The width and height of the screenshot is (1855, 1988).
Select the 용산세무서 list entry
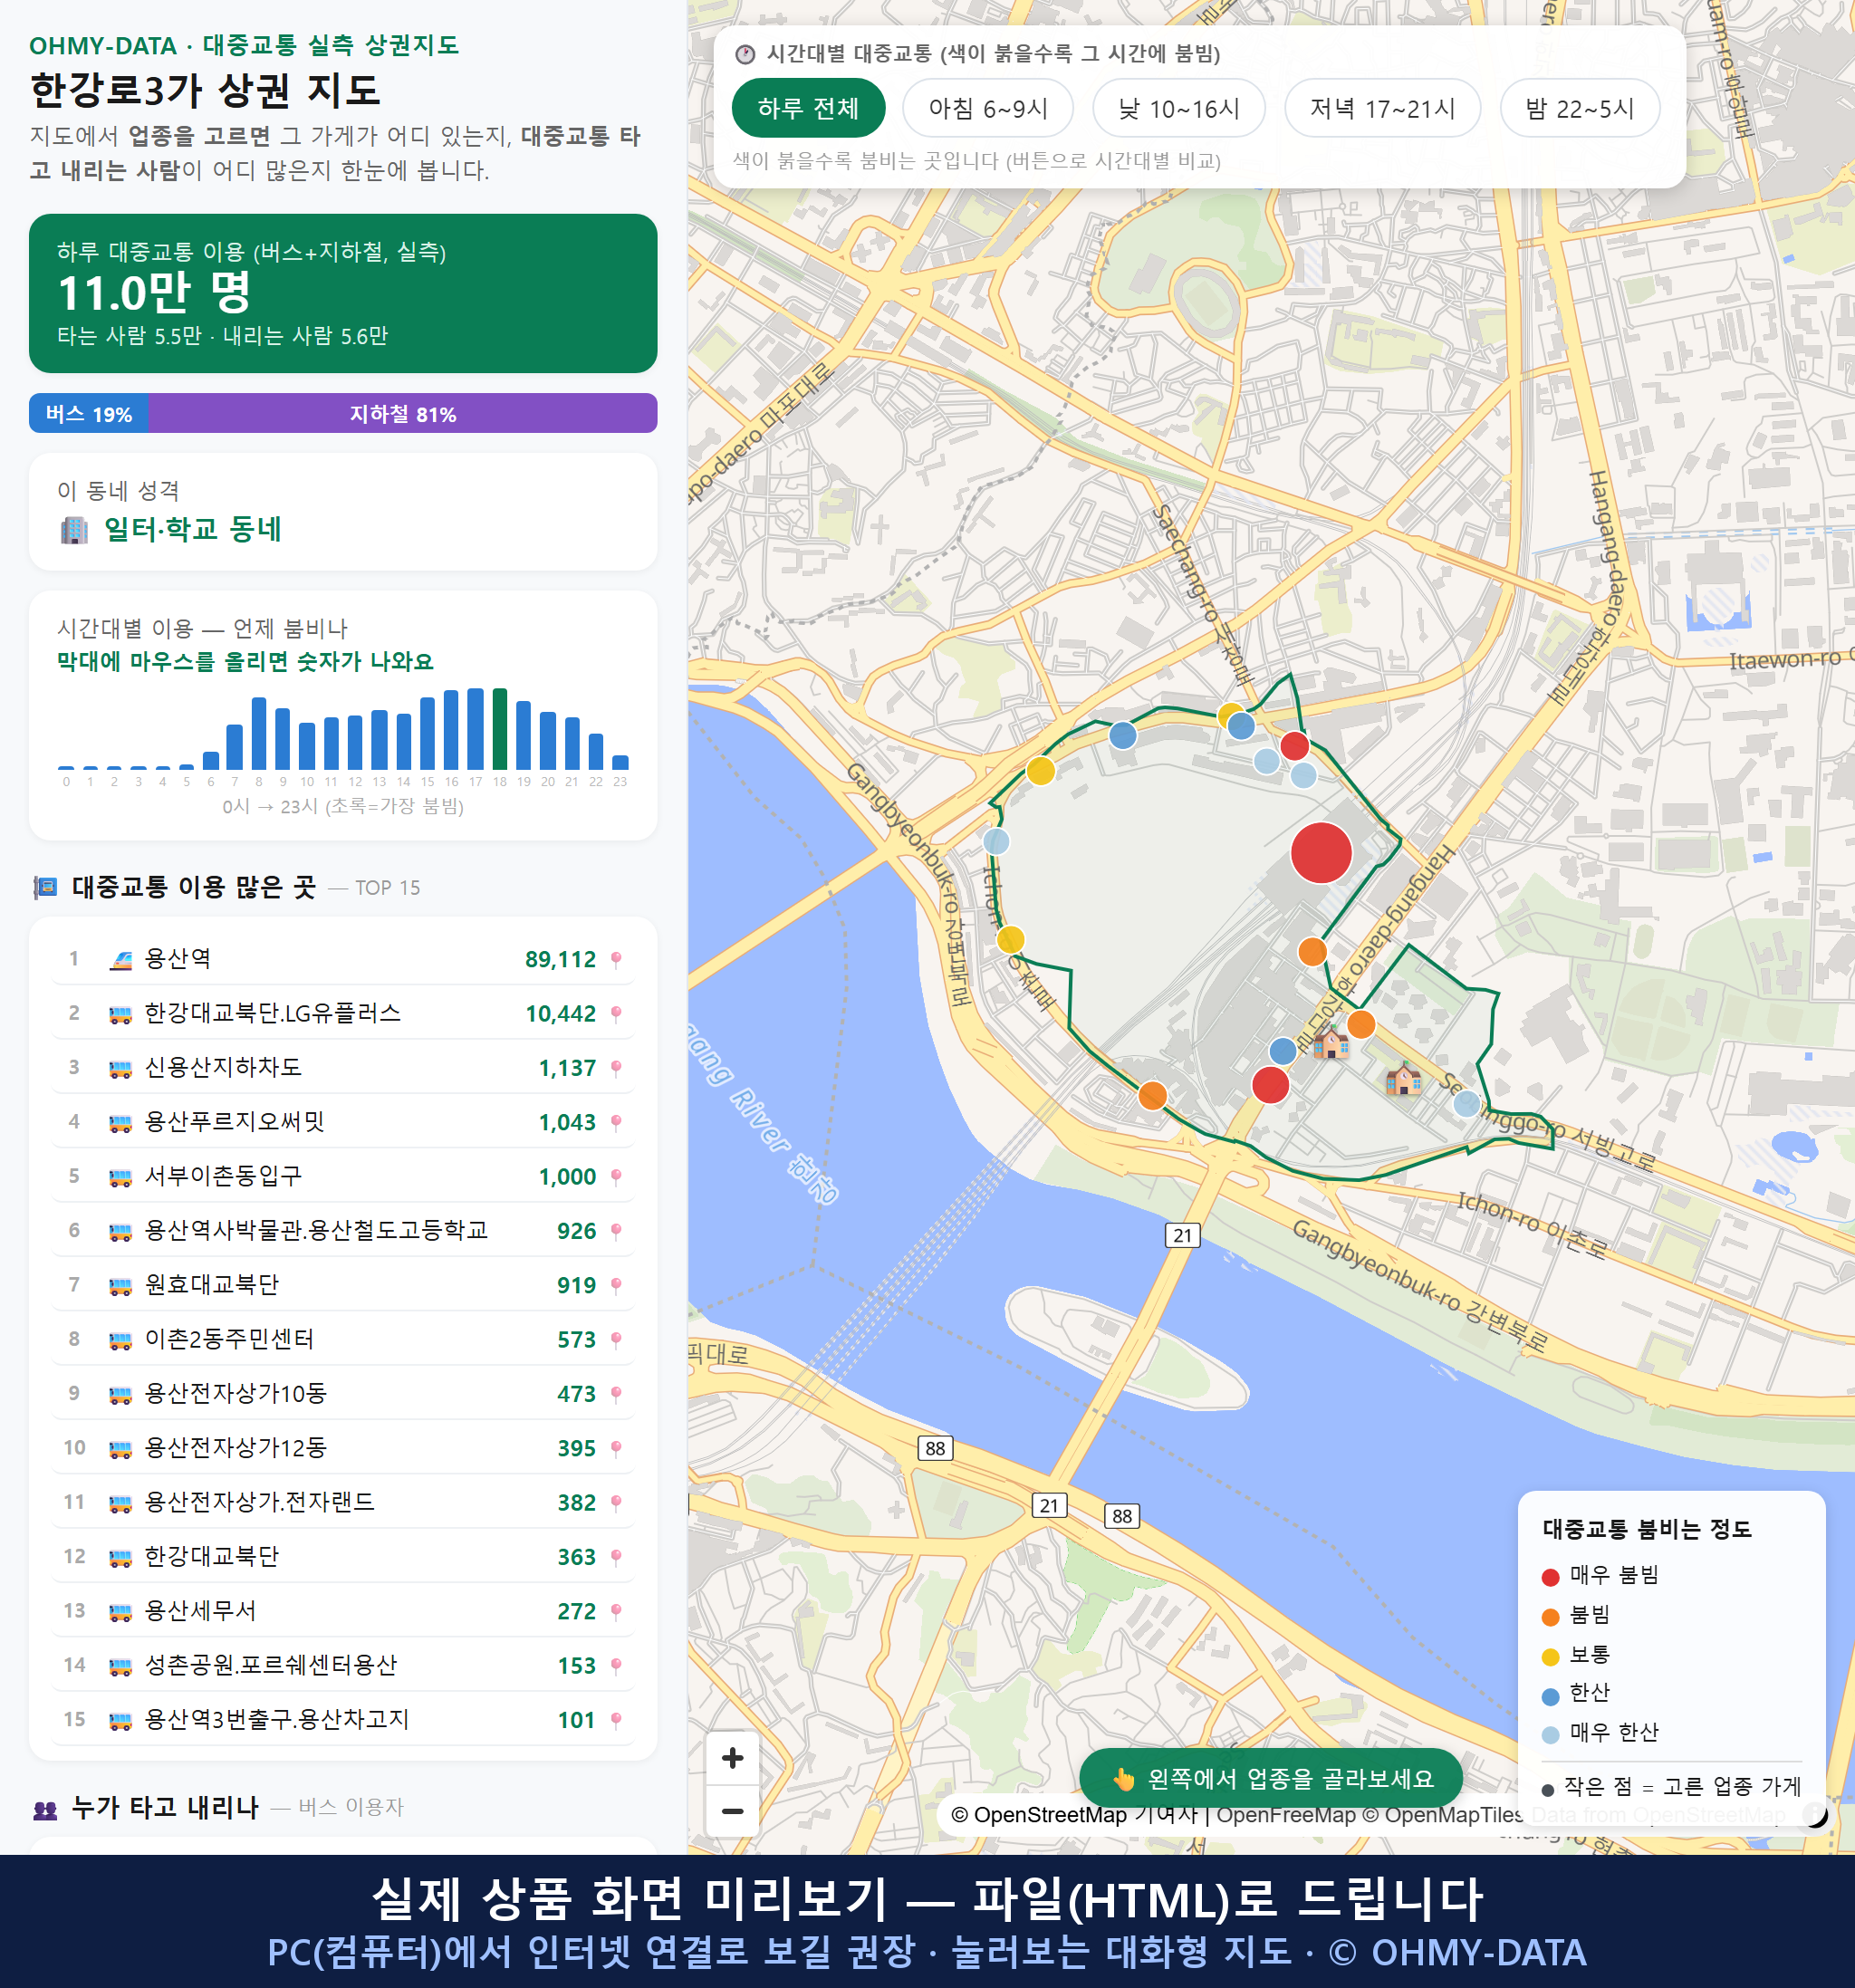pyautogui.click(x=343, y=1611)
